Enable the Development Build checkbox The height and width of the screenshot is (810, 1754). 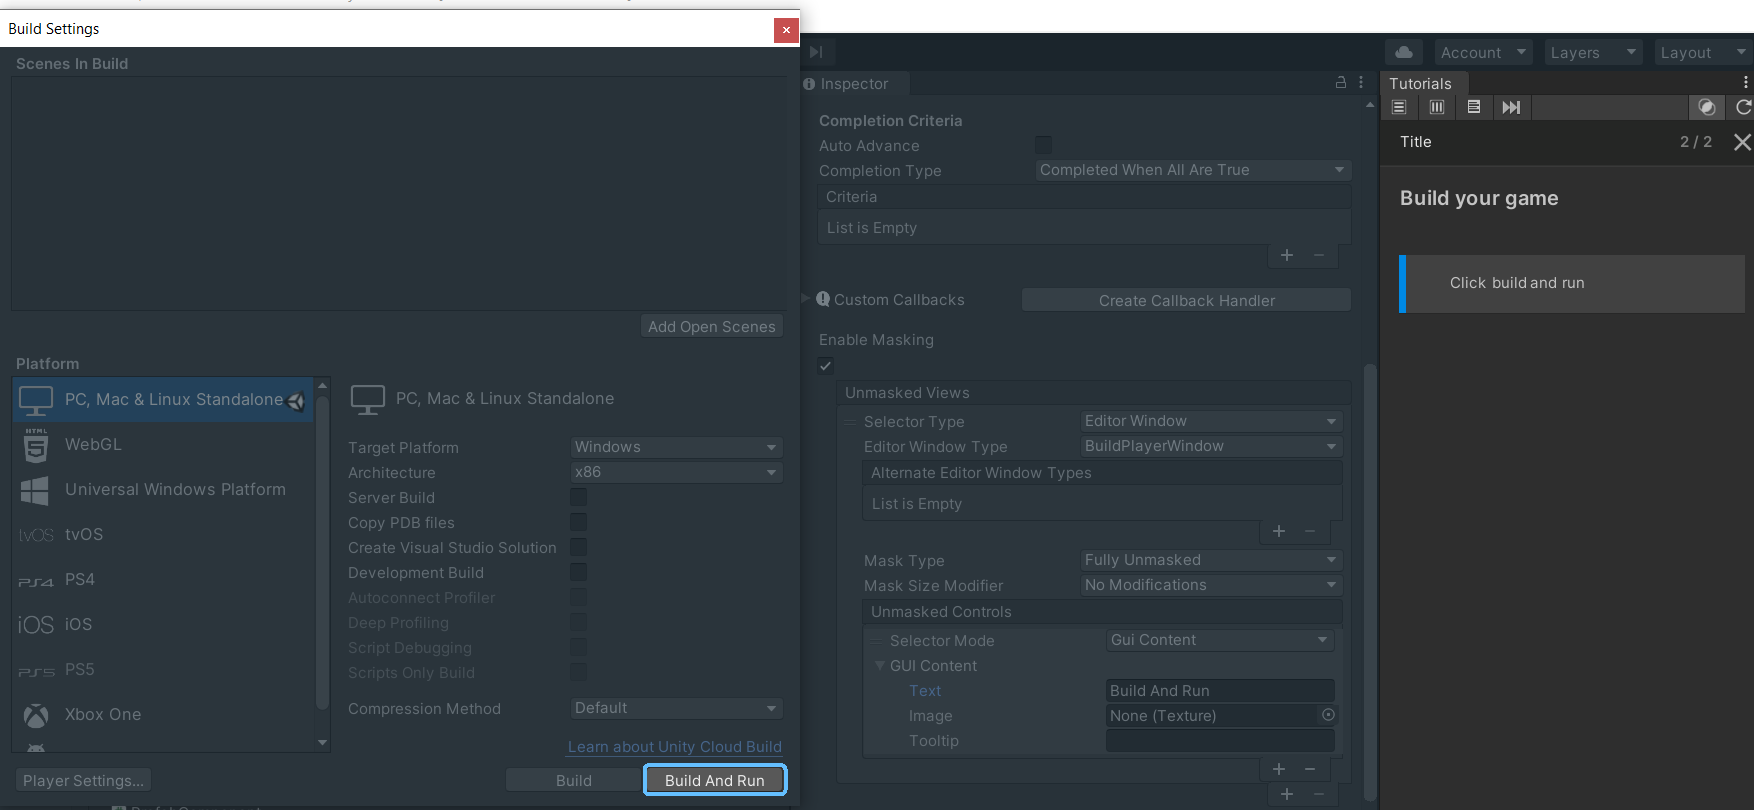578,572
